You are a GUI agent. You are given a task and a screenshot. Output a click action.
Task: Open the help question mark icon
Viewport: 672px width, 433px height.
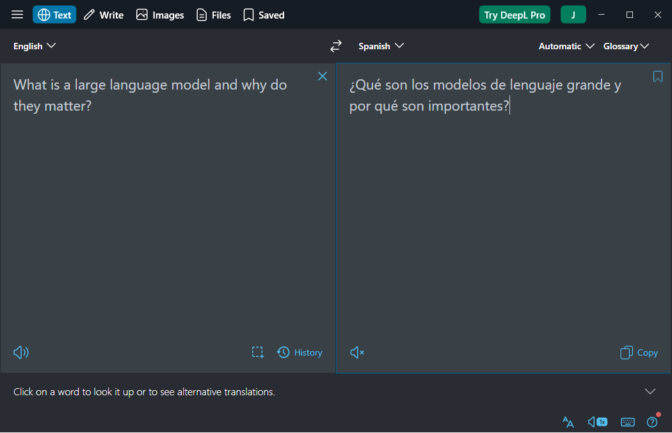(652, 422)
